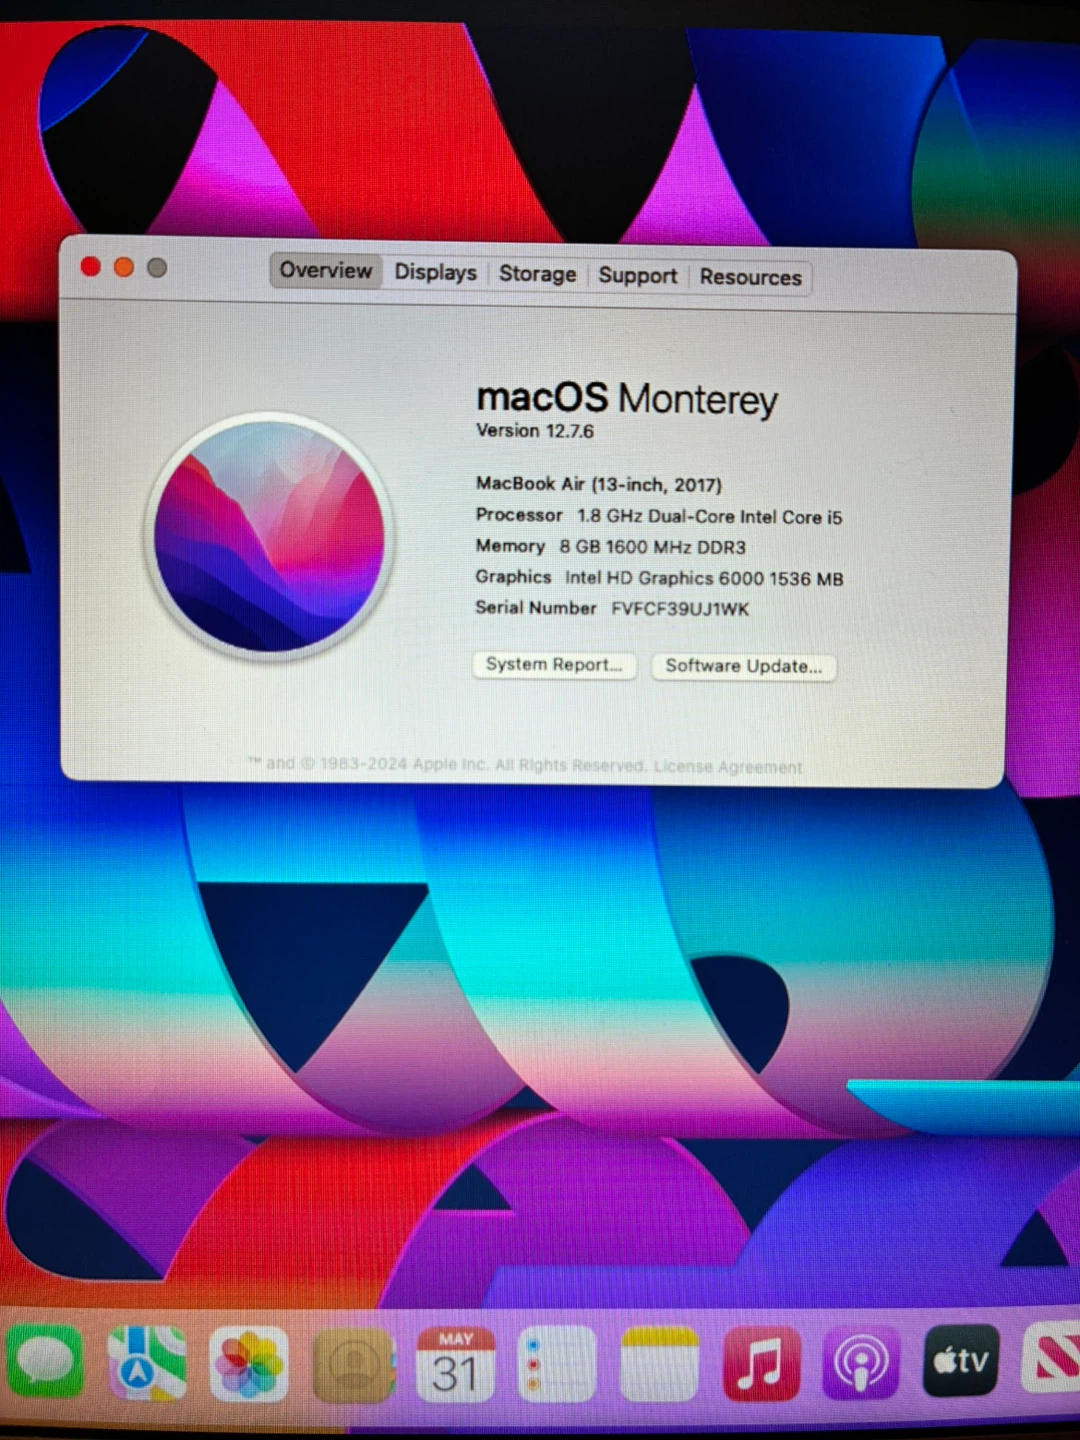Click 1.8 GHz Dual-Core Intel Core i5
Viewport: 1080px width, 1440px height.
coord(710,517)
